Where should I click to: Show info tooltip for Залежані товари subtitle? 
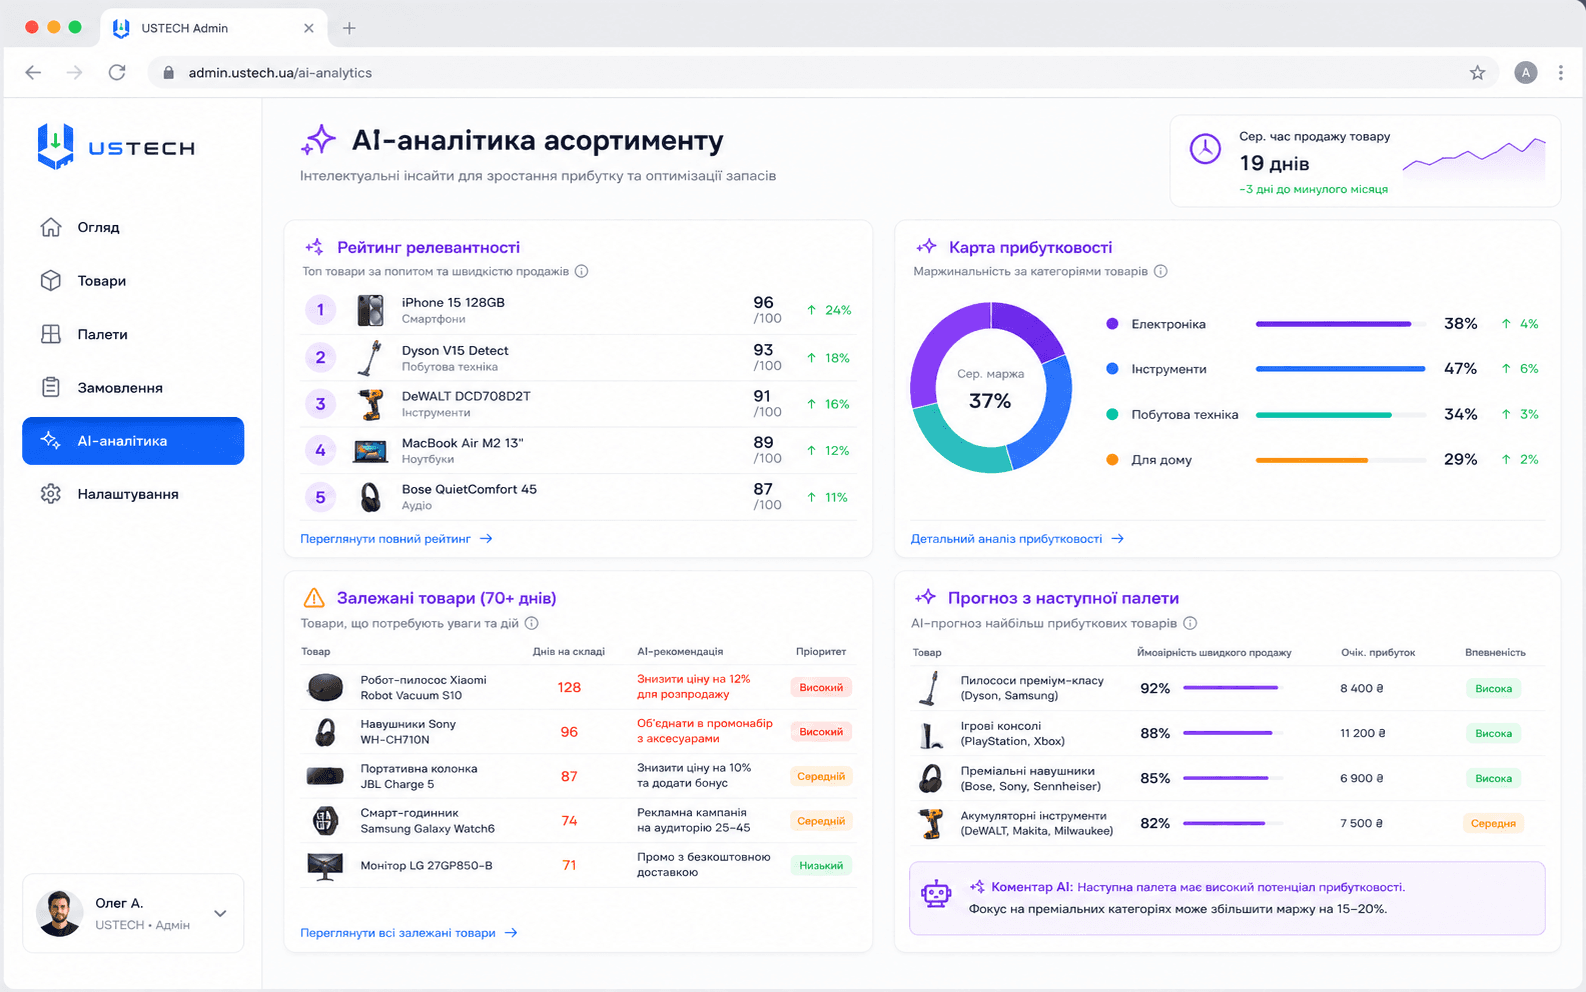click(x=532, y=623)
